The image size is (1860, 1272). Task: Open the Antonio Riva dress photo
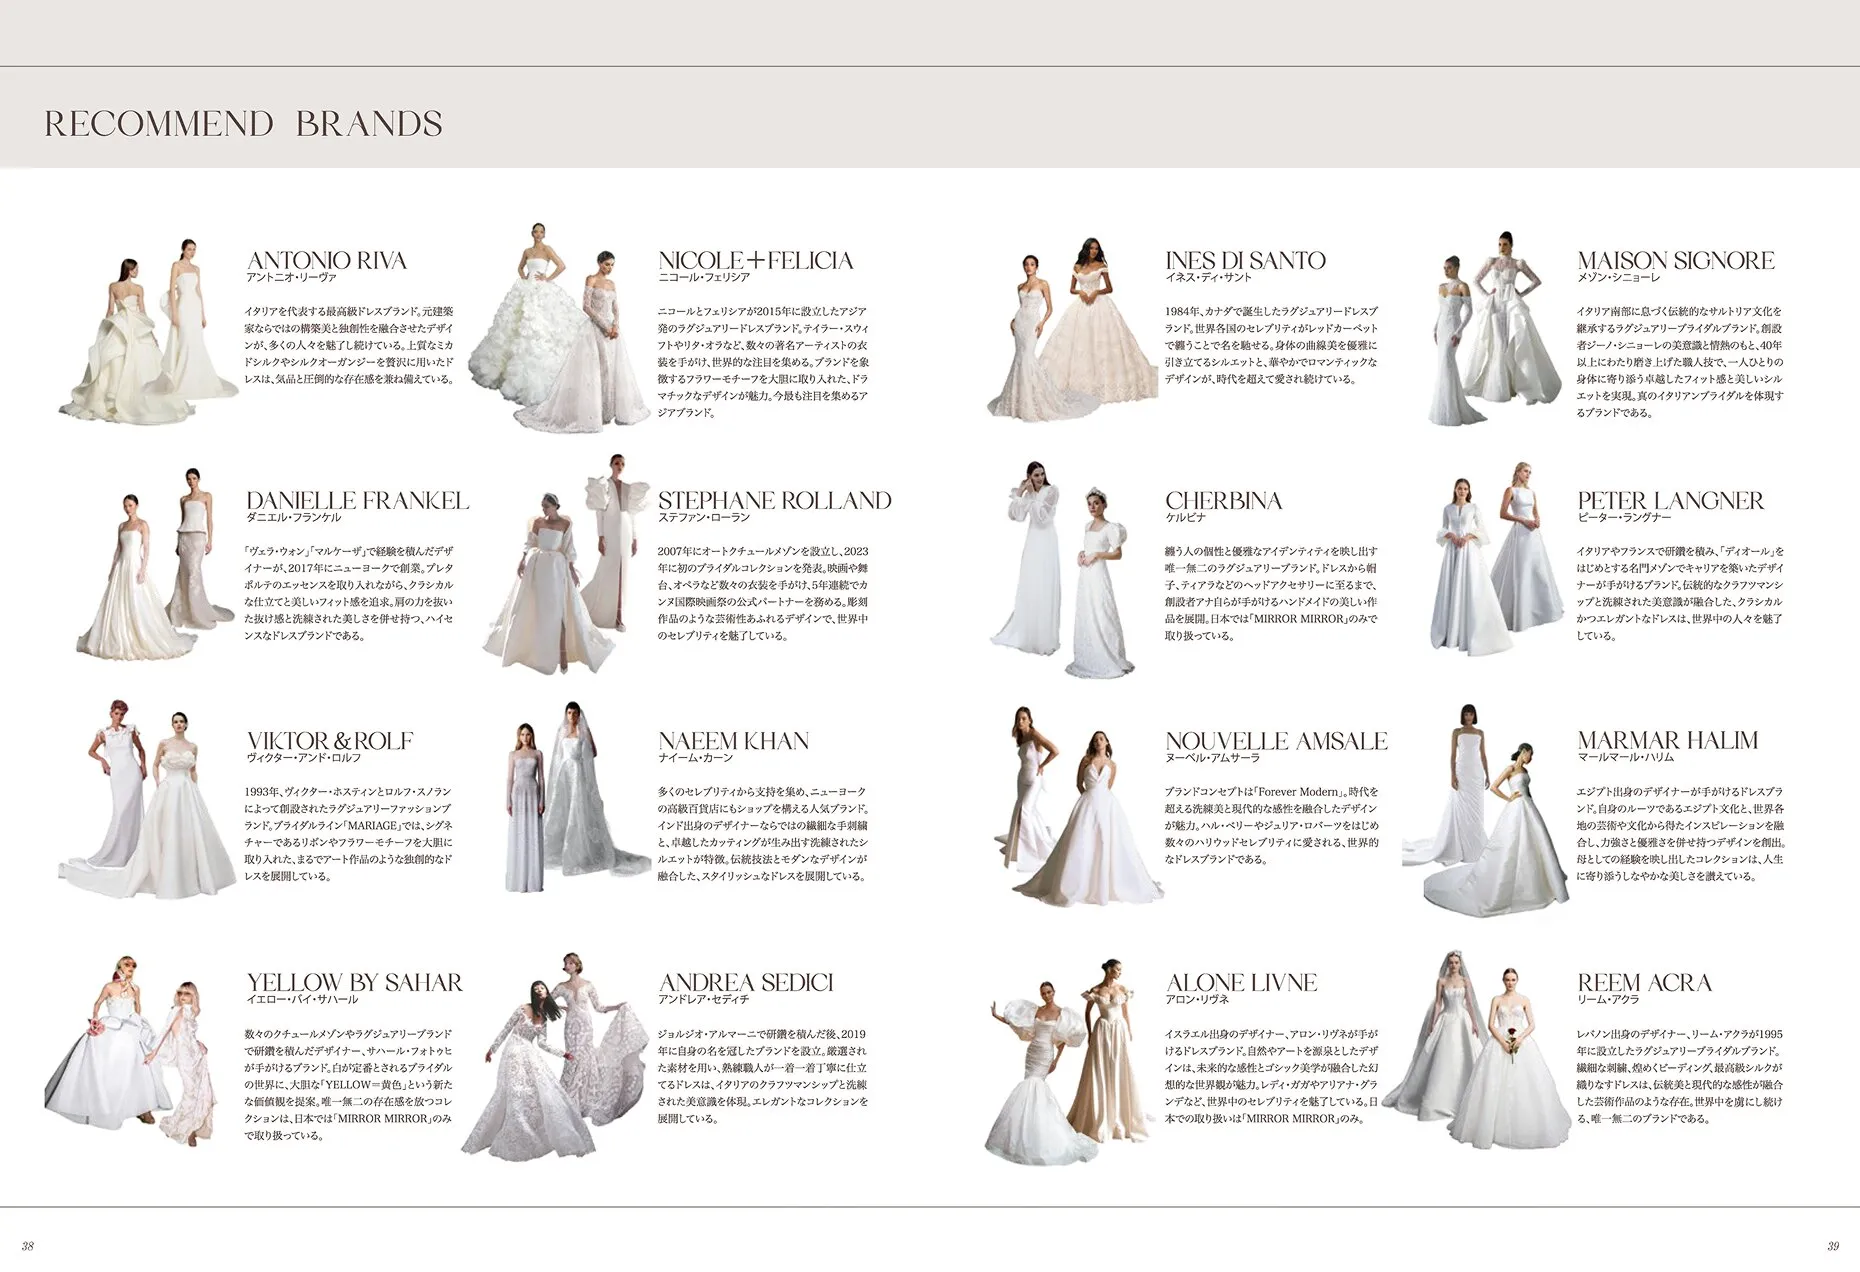click(x=150, y=330)
